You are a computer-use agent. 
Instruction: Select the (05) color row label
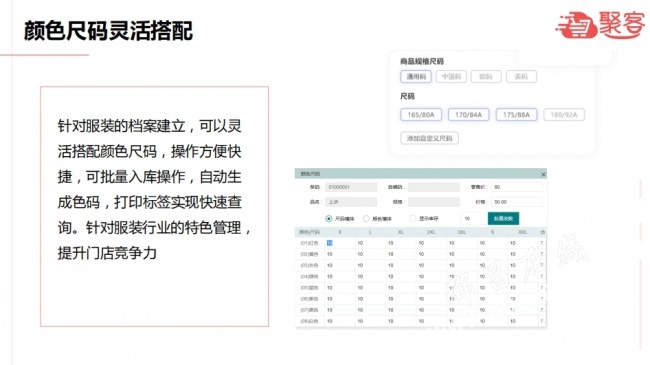coord(310,288)
